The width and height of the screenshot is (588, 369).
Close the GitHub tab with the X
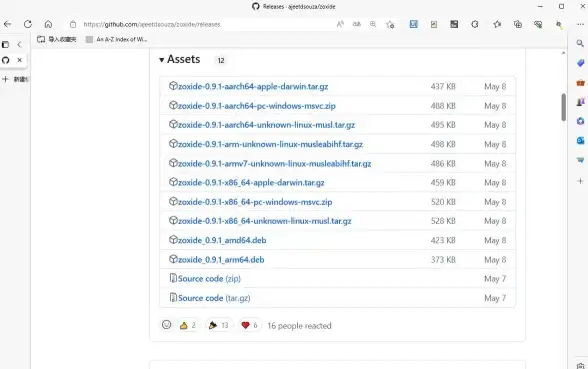click(x=20, y=60)
